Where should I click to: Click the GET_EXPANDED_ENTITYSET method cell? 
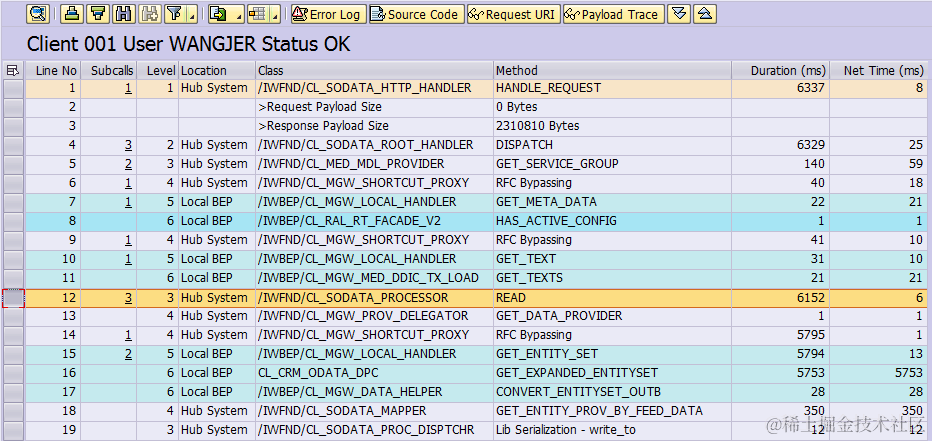[x=612, y=373]
